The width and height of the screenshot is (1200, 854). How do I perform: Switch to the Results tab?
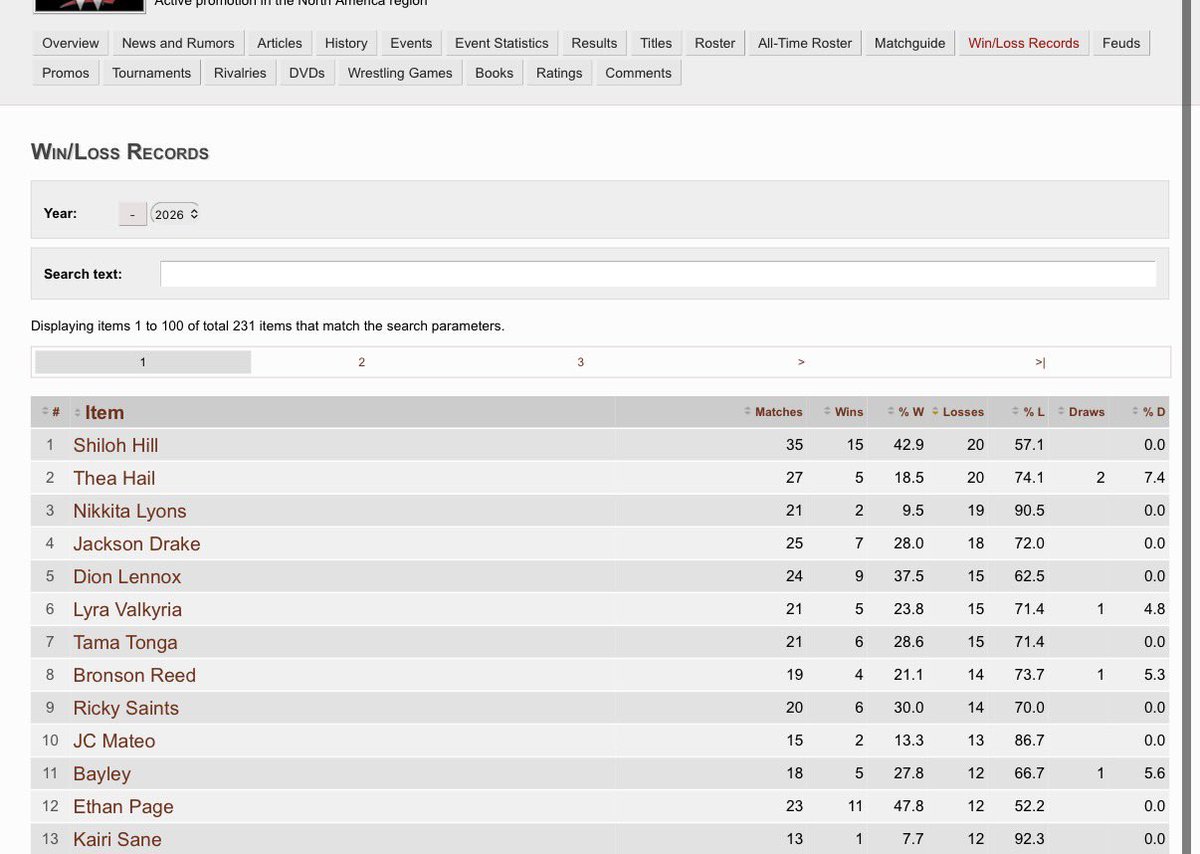[x=594, y=43]
